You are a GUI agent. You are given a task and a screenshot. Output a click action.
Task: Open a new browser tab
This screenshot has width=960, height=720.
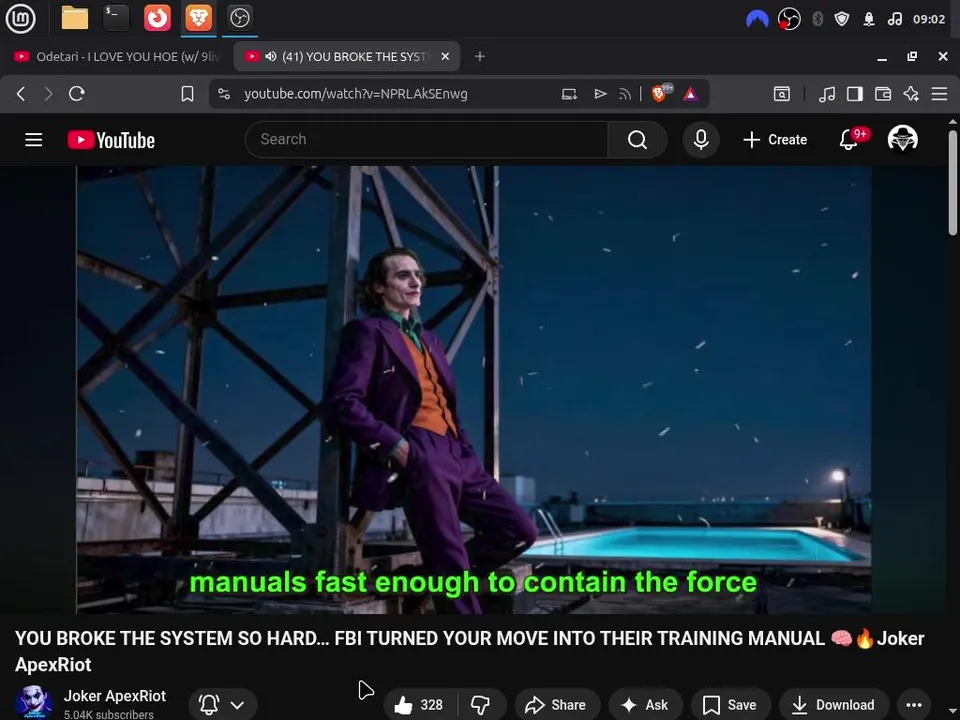pyautogui.click(x=480, y=56)
